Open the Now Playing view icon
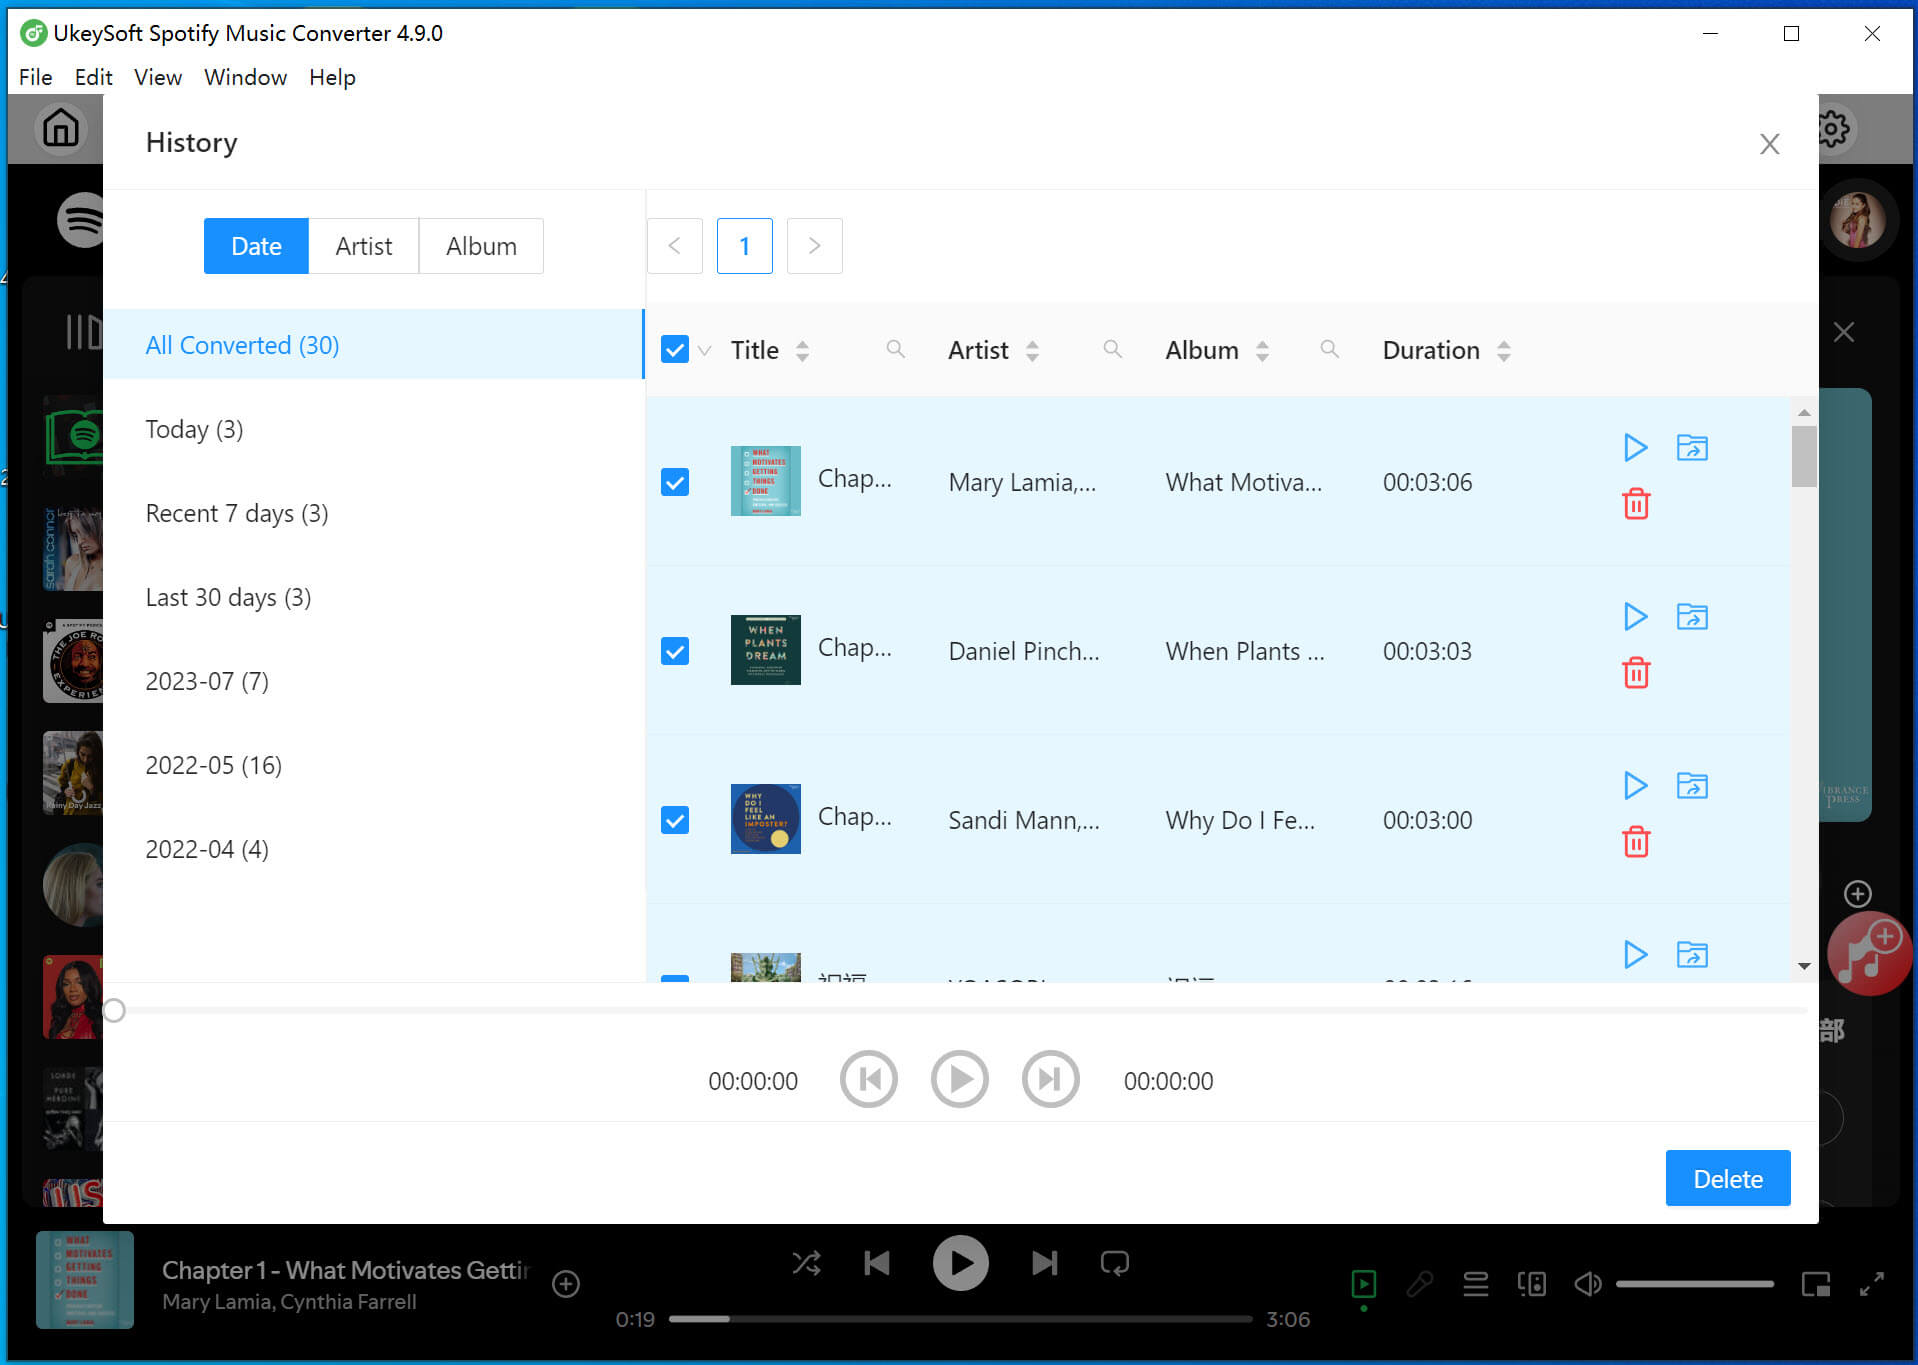 click(1363, 1284)
